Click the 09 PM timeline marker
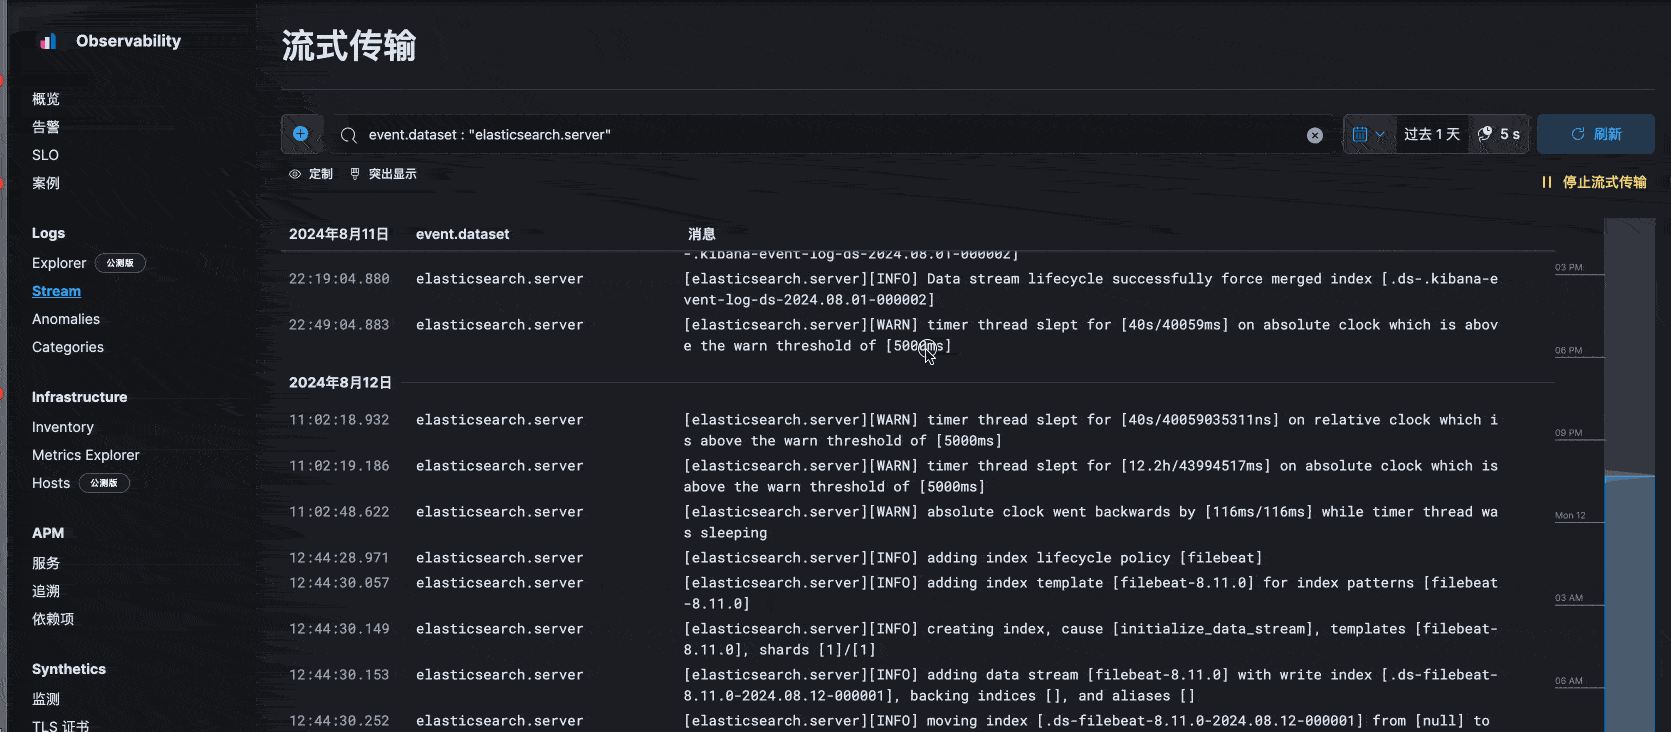This screenshot has height=732, width=1671. [1568, 433]
